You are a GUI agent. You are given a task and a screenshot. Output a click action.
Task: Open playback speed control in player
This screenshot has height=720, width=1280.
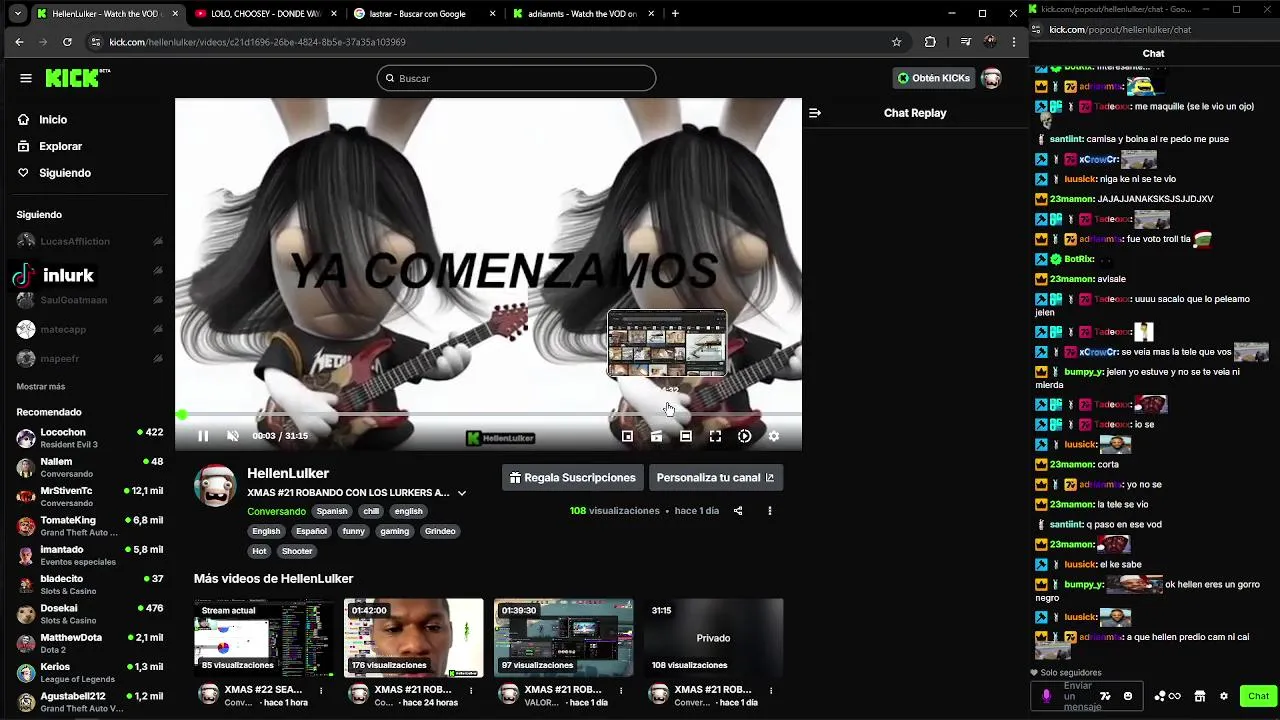[744, 436]
